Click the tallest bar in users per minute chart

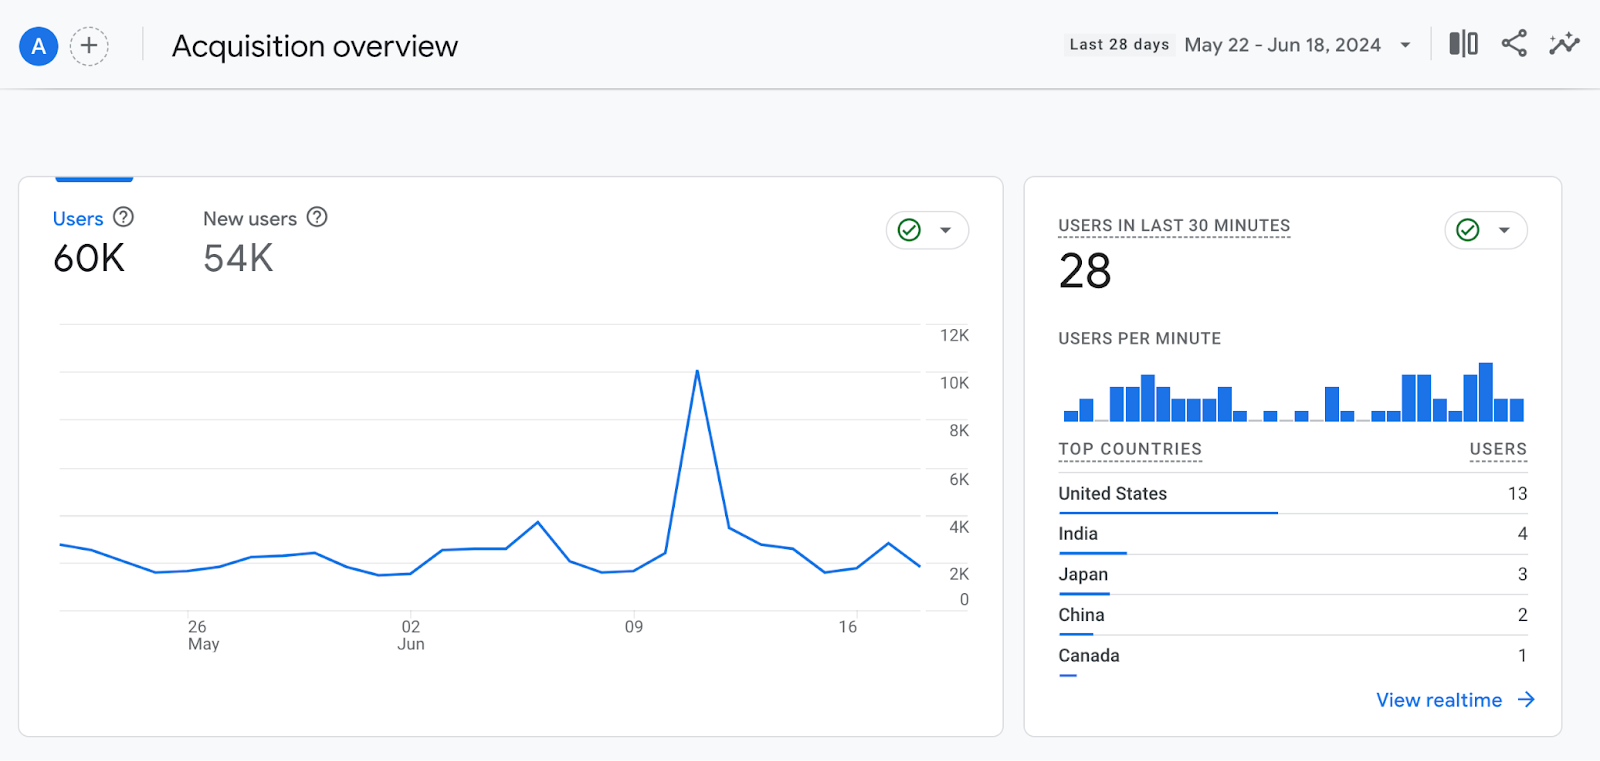(1486, 392)
